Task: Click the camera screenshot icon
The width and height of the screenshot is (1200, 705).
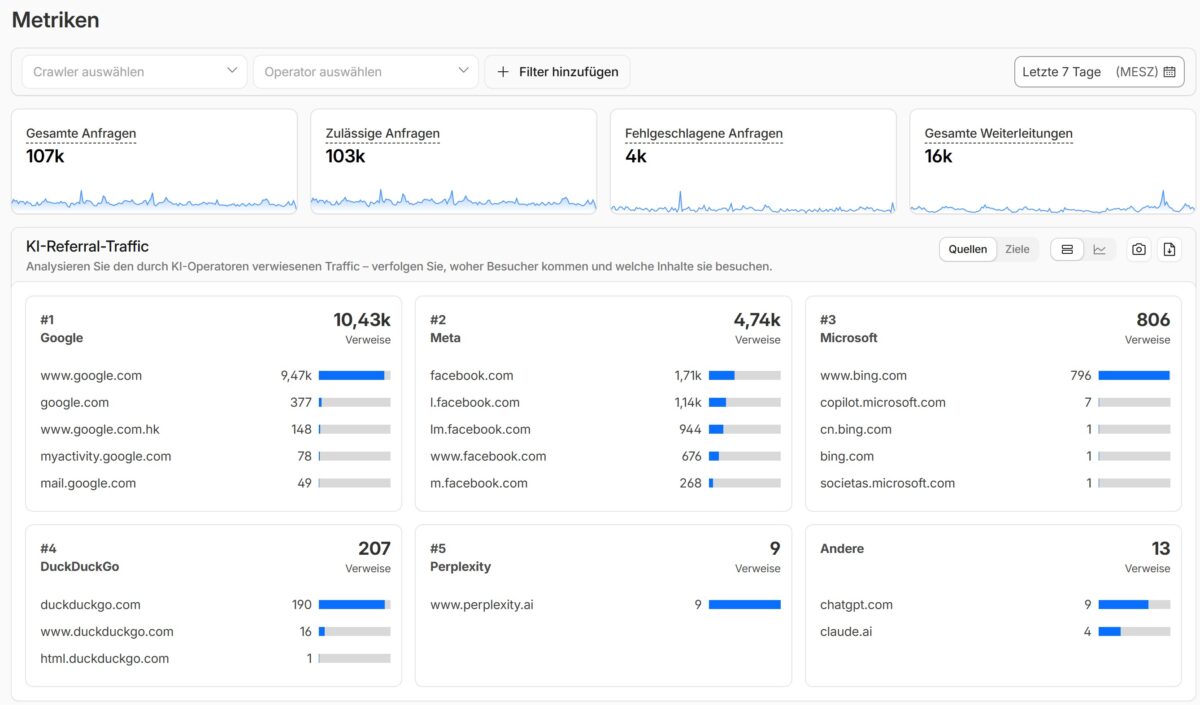Action: click(1138, 249)
